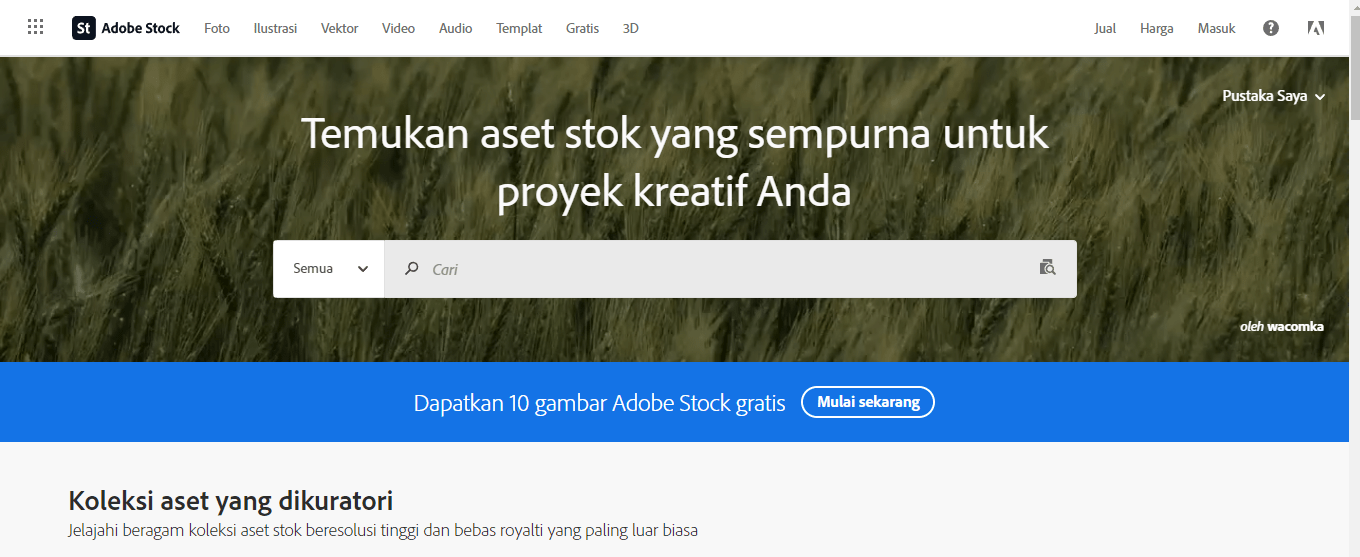1360x557 pixels.
Task: Click the wacomka author credit link
Action: (x=1295, y=326)
